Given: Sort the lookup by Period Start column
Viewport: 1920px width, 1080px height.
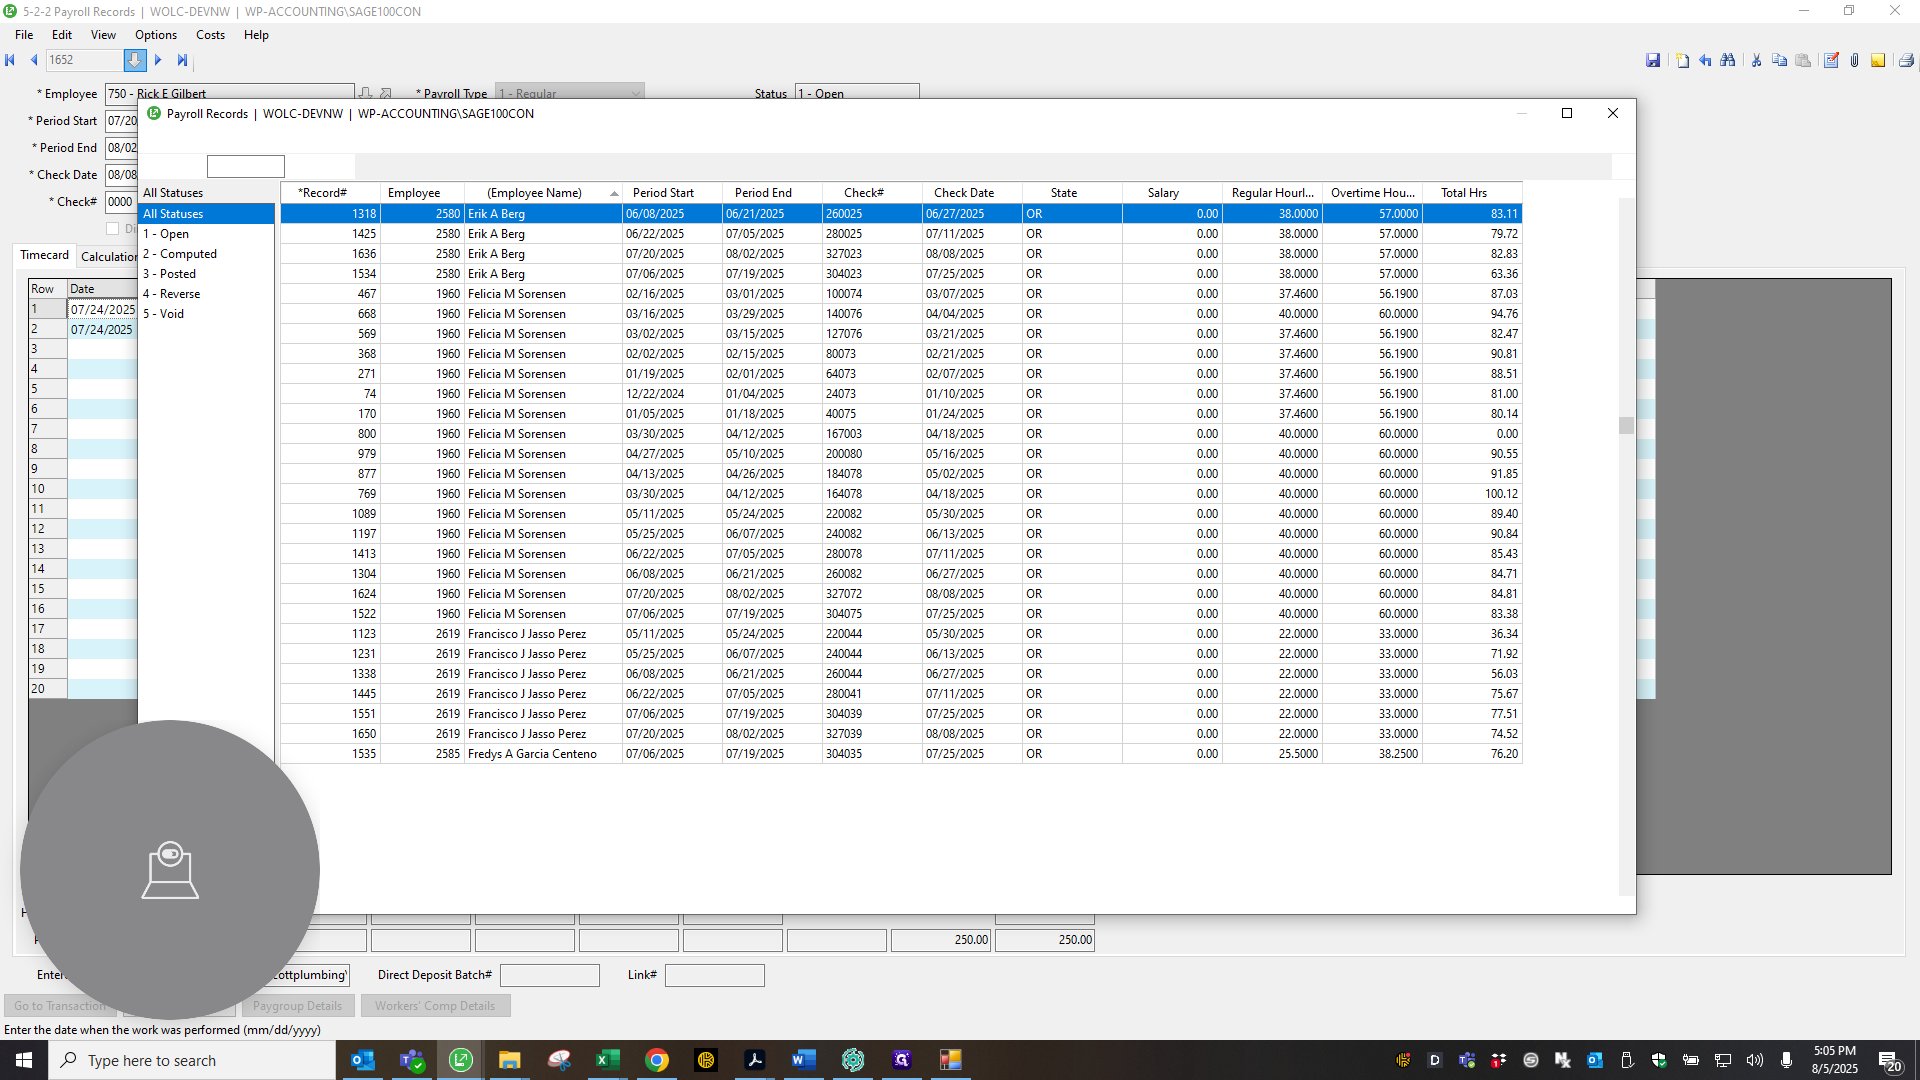Looking at the screenshot, I should click(x=672, y=193).
